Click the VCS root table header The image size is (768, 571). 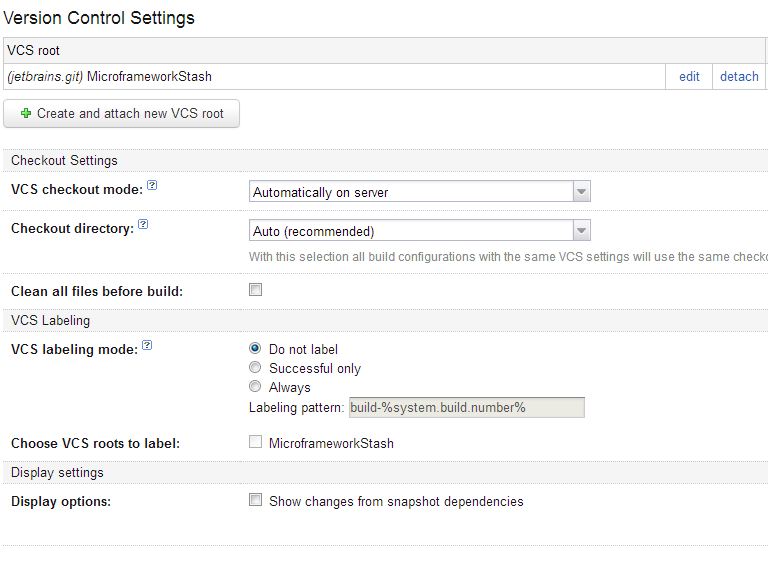384,50
